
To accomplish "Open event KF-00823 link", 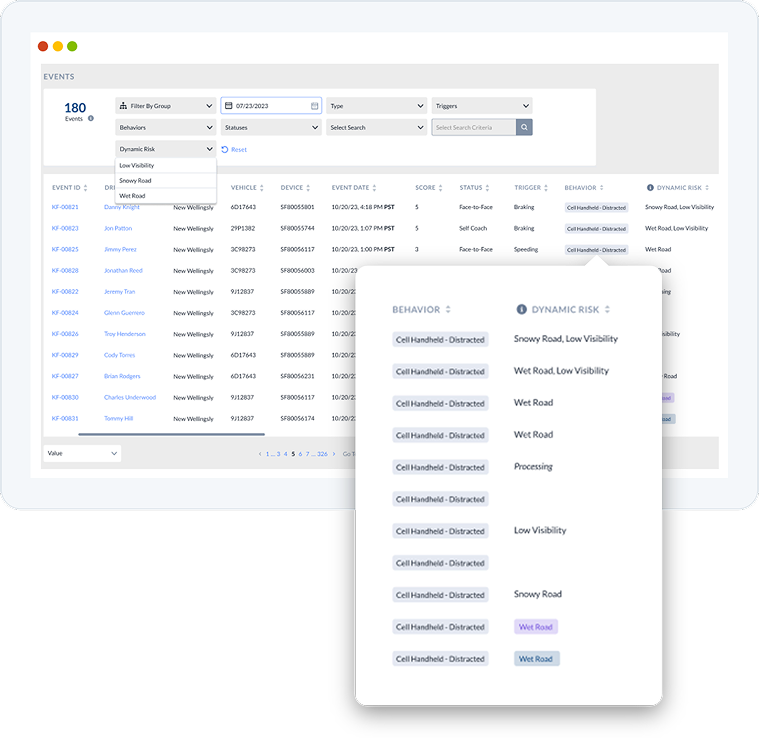I will (65, 228).
